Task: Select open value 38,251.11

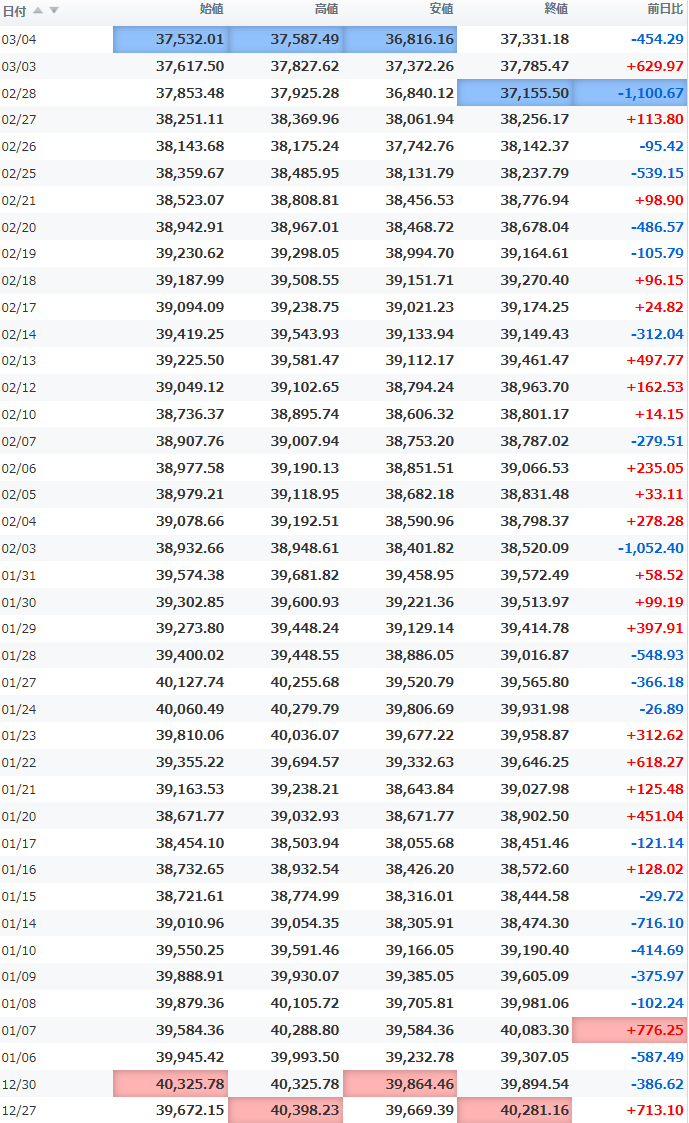Action: [190, 120]
